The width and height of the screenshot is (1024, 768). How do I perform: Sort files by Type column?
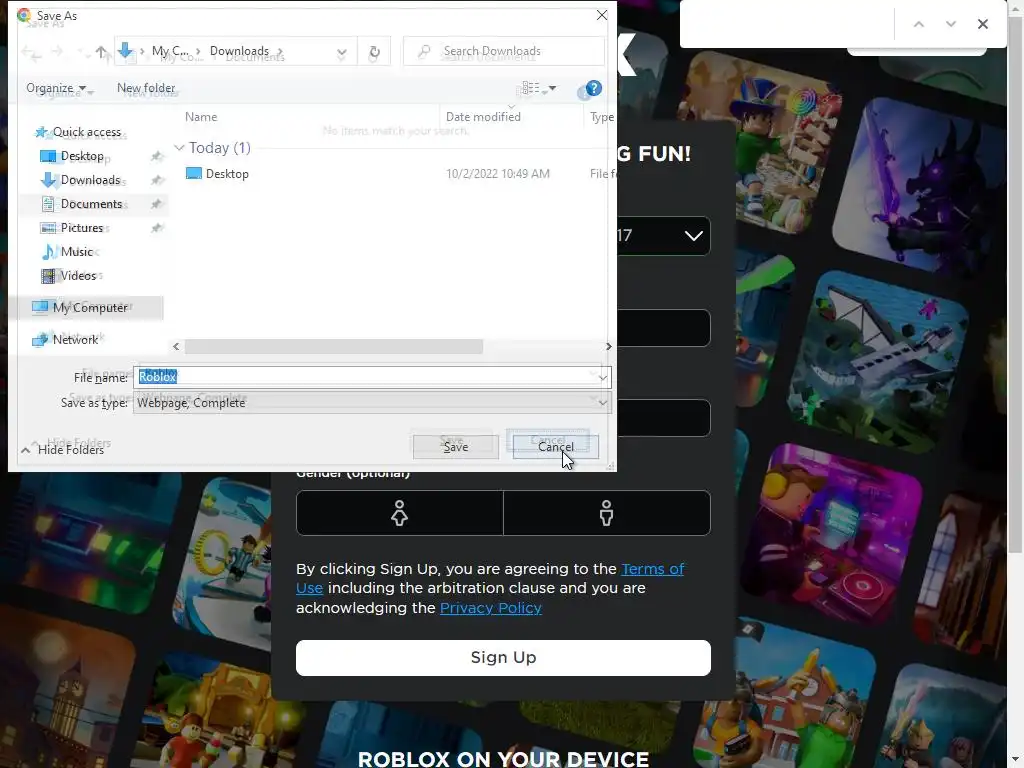pos(601,117)
